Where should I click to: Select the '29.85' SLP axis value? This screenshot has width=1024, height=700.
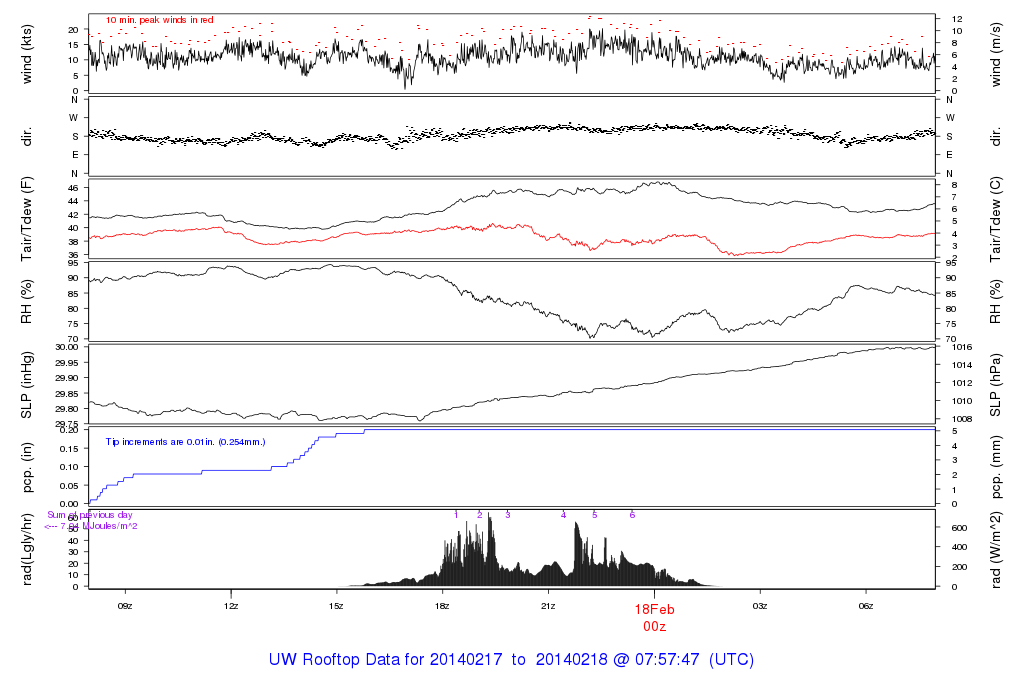[67, 394]
